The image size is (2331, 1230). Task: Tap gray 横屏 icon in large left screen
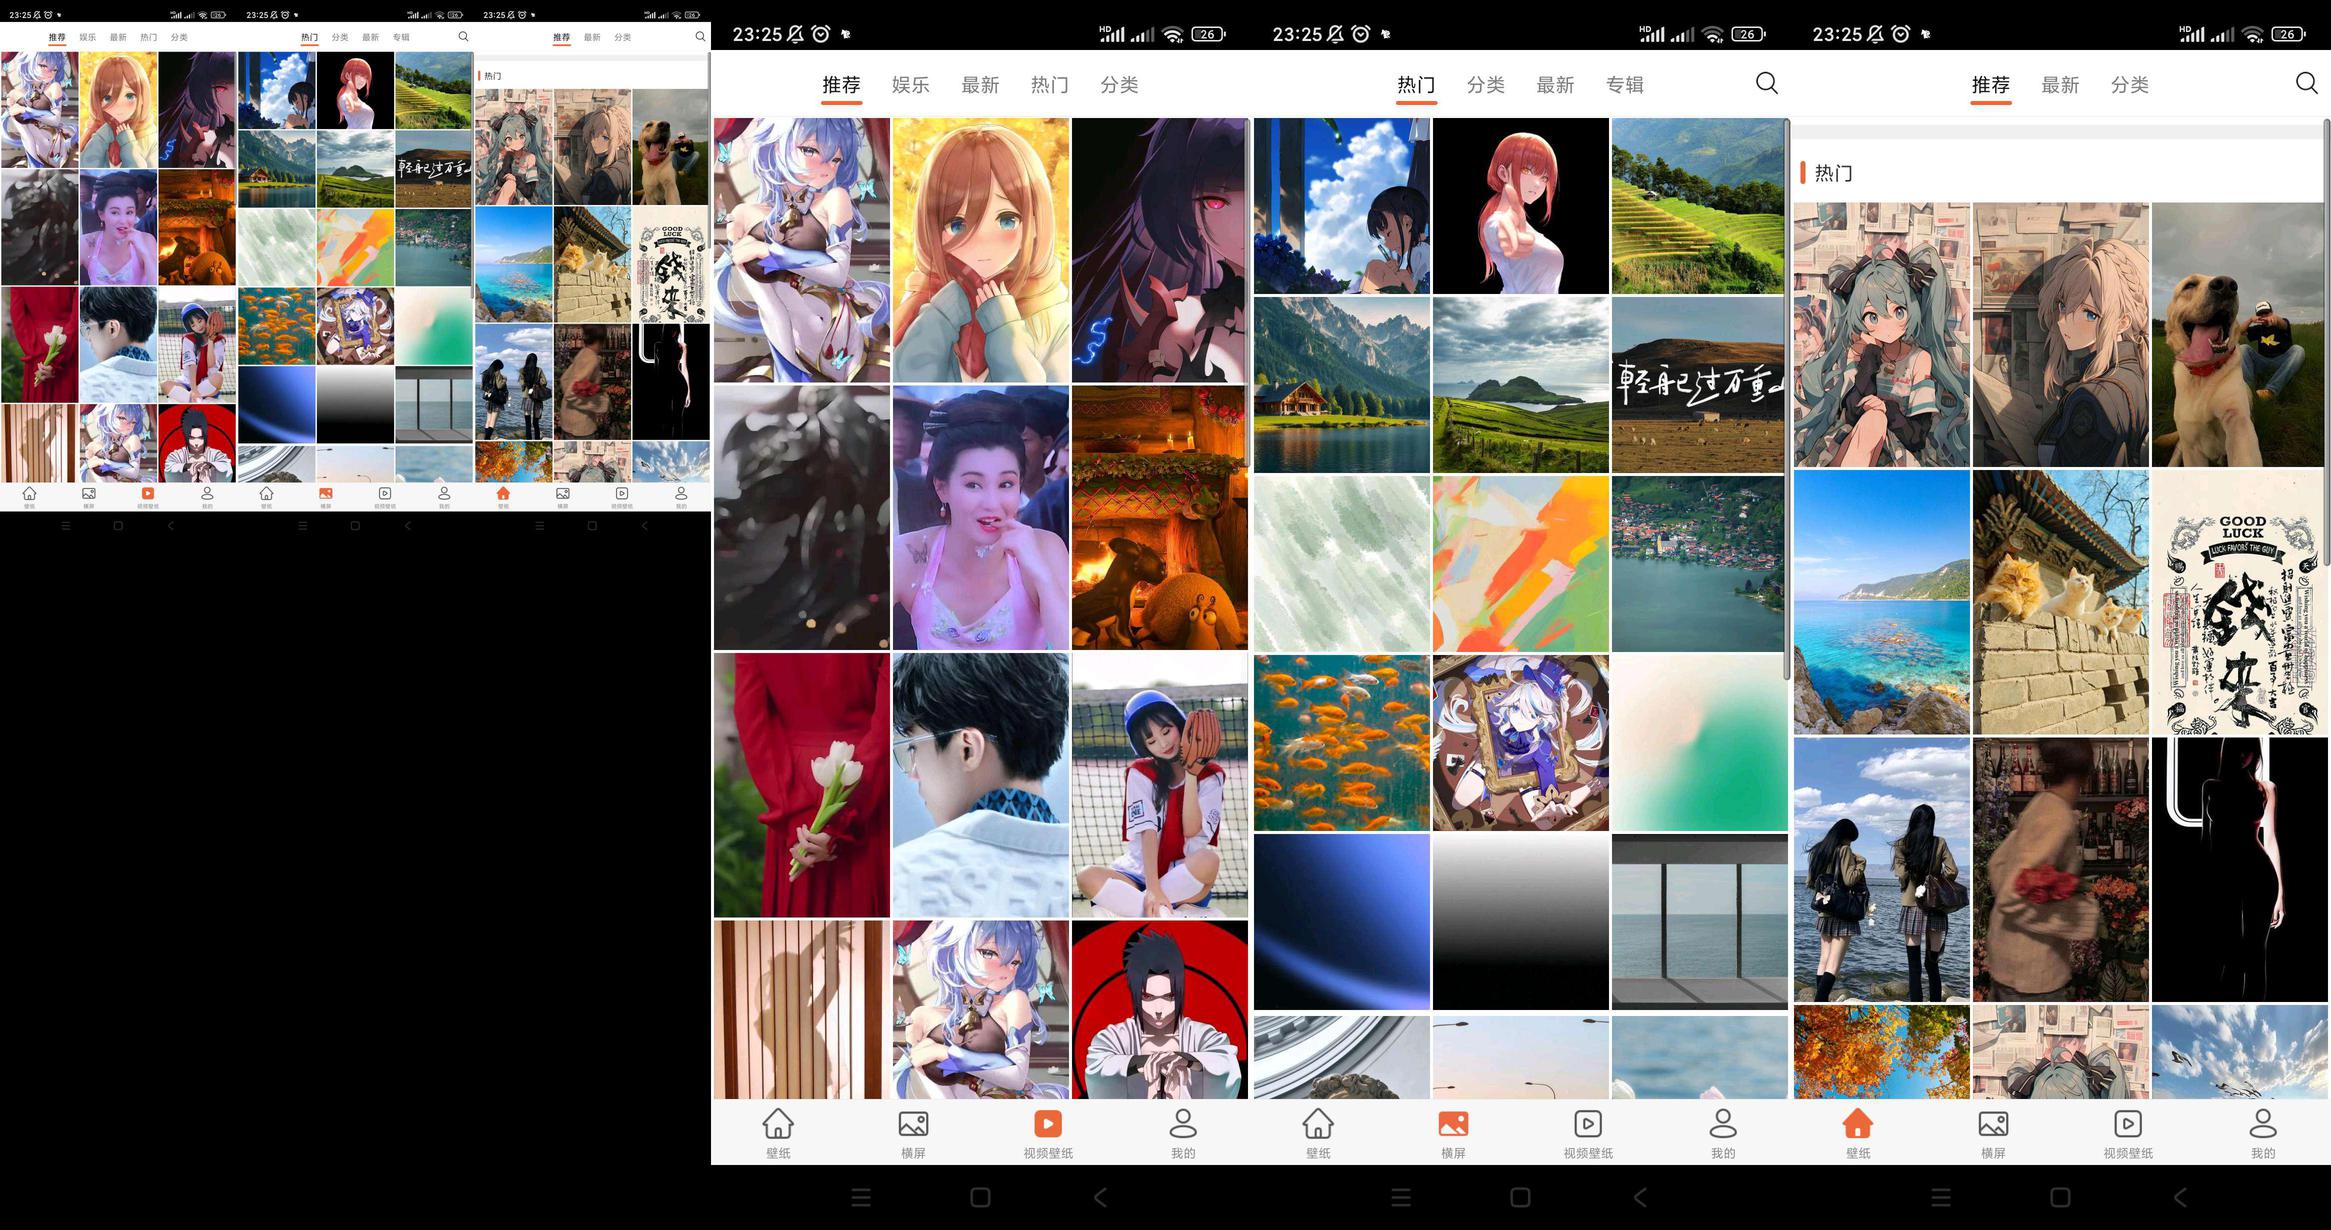[912, 1124]
